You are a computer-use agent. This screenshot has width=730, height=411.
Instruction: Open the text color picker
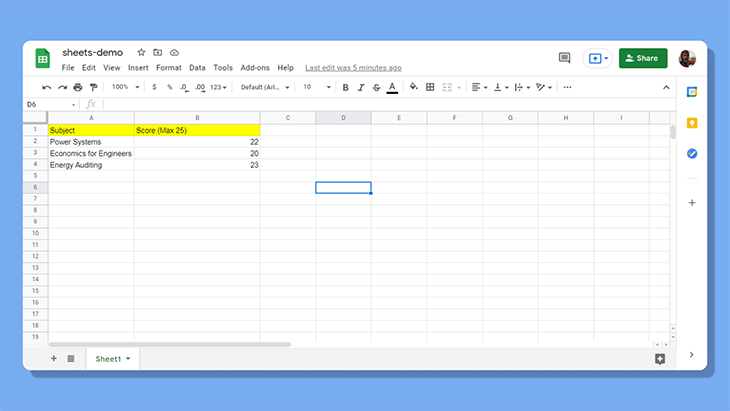coord(392,88)
